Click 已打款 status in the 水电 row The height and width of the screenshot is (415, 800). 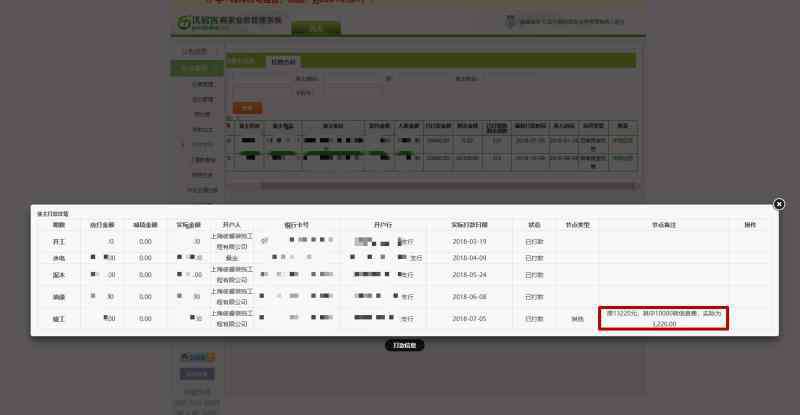click(534, 258)
